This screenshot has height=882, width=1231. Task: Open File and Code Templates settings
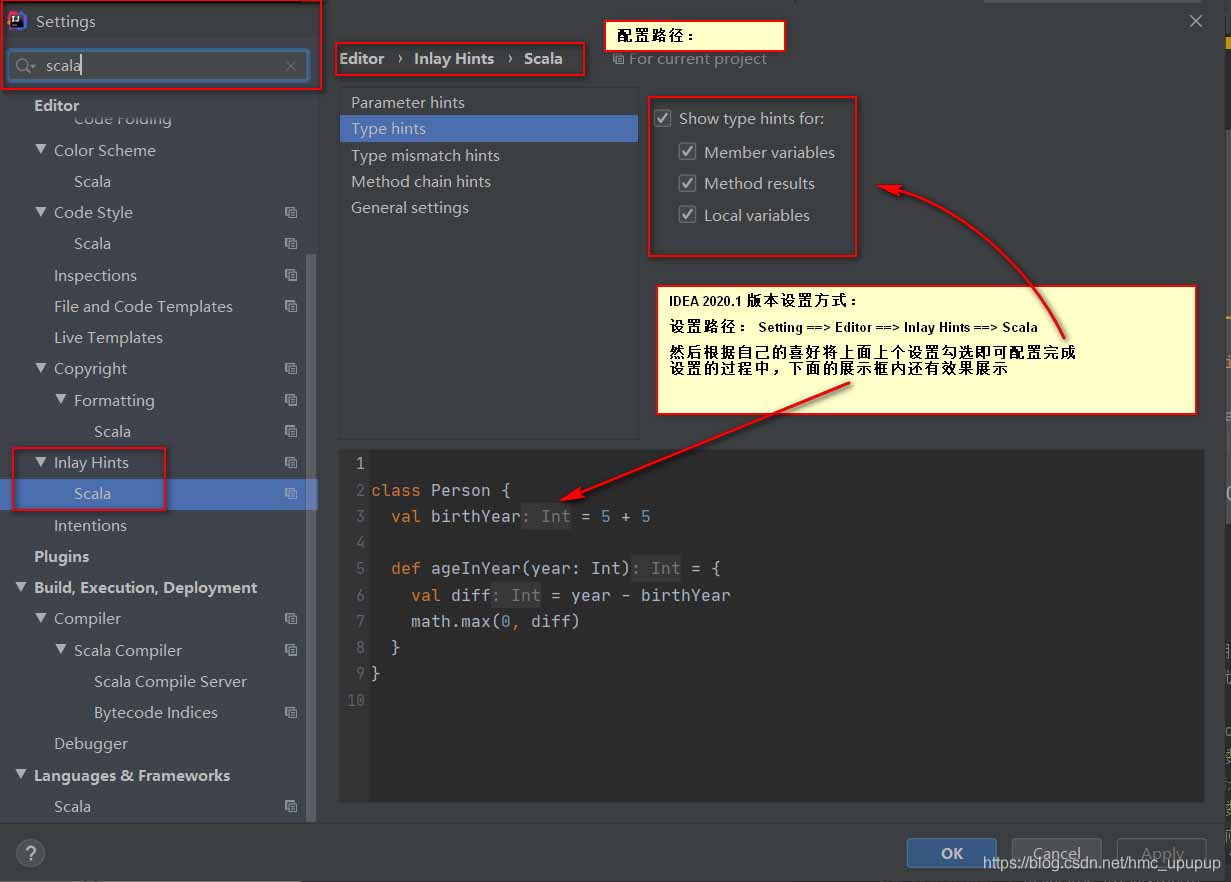coord(143,306)
